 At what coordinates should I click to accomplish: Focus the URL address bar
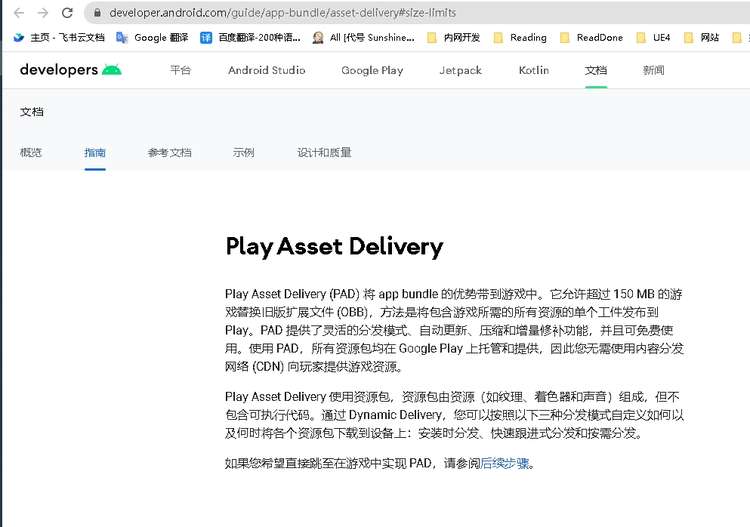(416, 13)
